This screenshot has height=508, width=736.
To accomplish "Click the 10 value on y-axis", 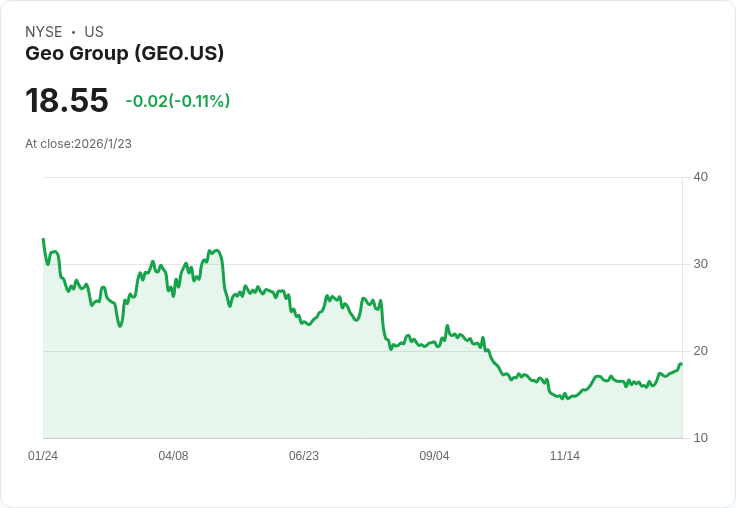I will (700, 438).
